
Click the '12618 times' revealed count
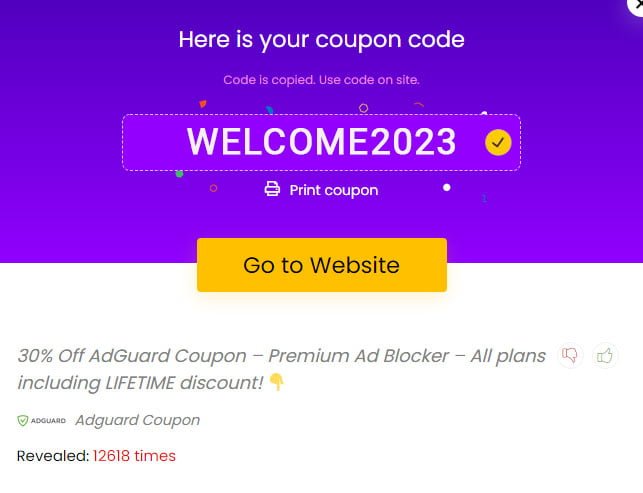[134, 456]
